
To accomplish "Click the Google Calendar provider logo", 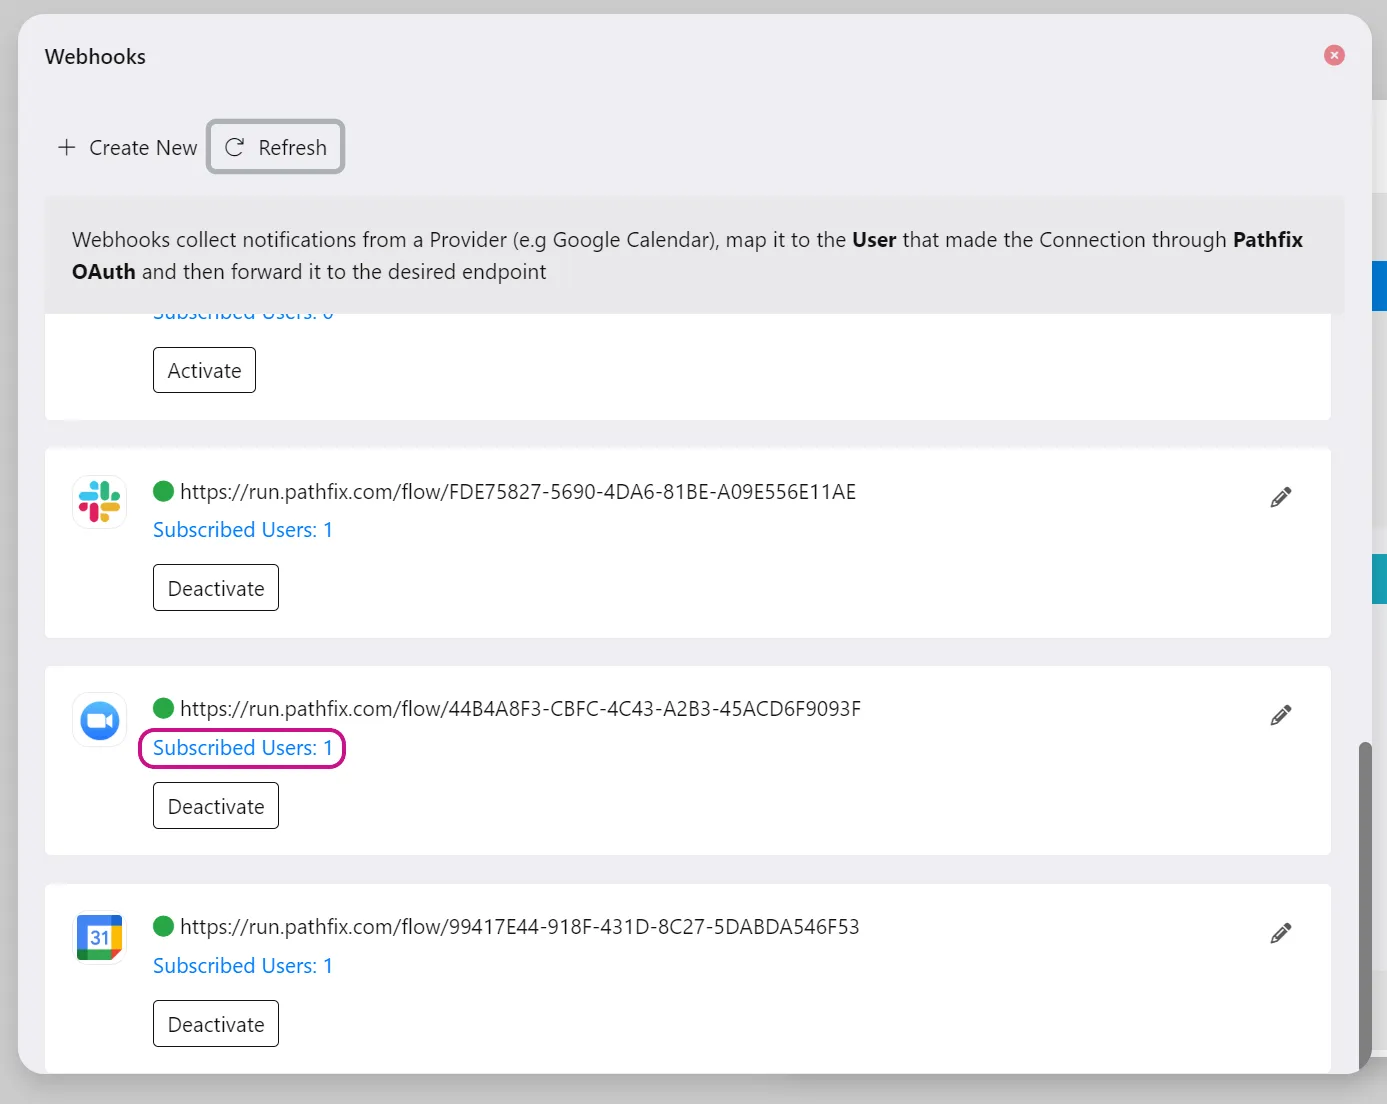I will [100, 937].
